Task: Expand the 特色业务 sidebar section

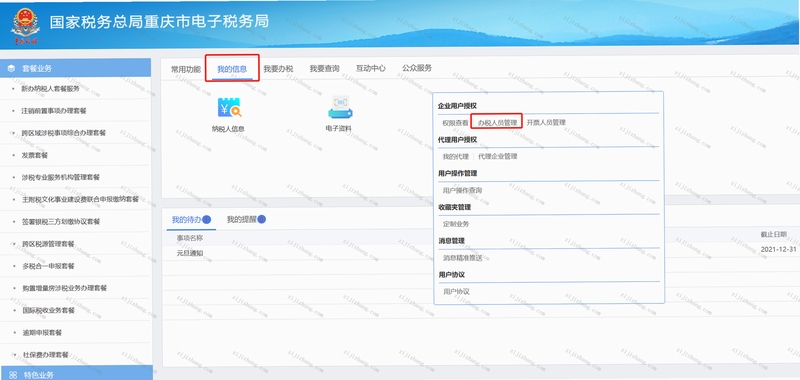Action: 76,373
